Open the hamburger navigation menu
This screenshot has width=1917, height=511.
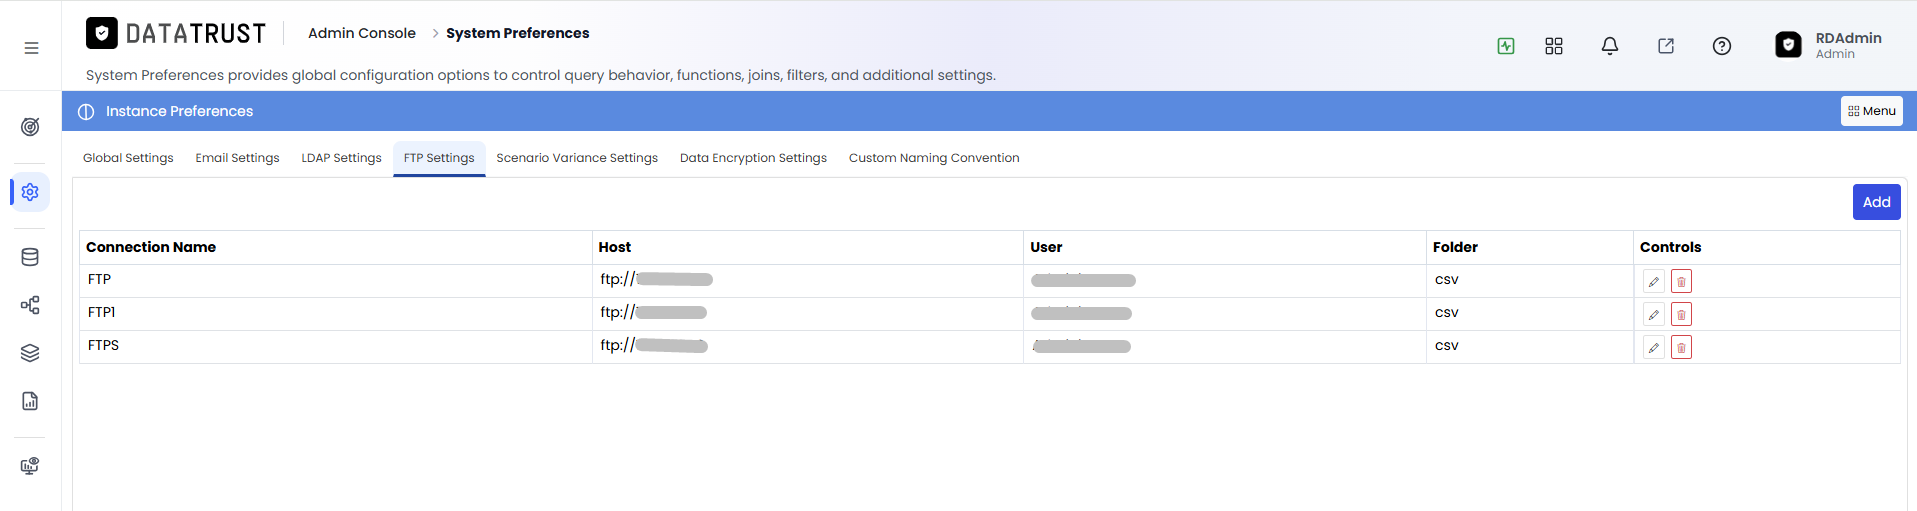(31, 48)
